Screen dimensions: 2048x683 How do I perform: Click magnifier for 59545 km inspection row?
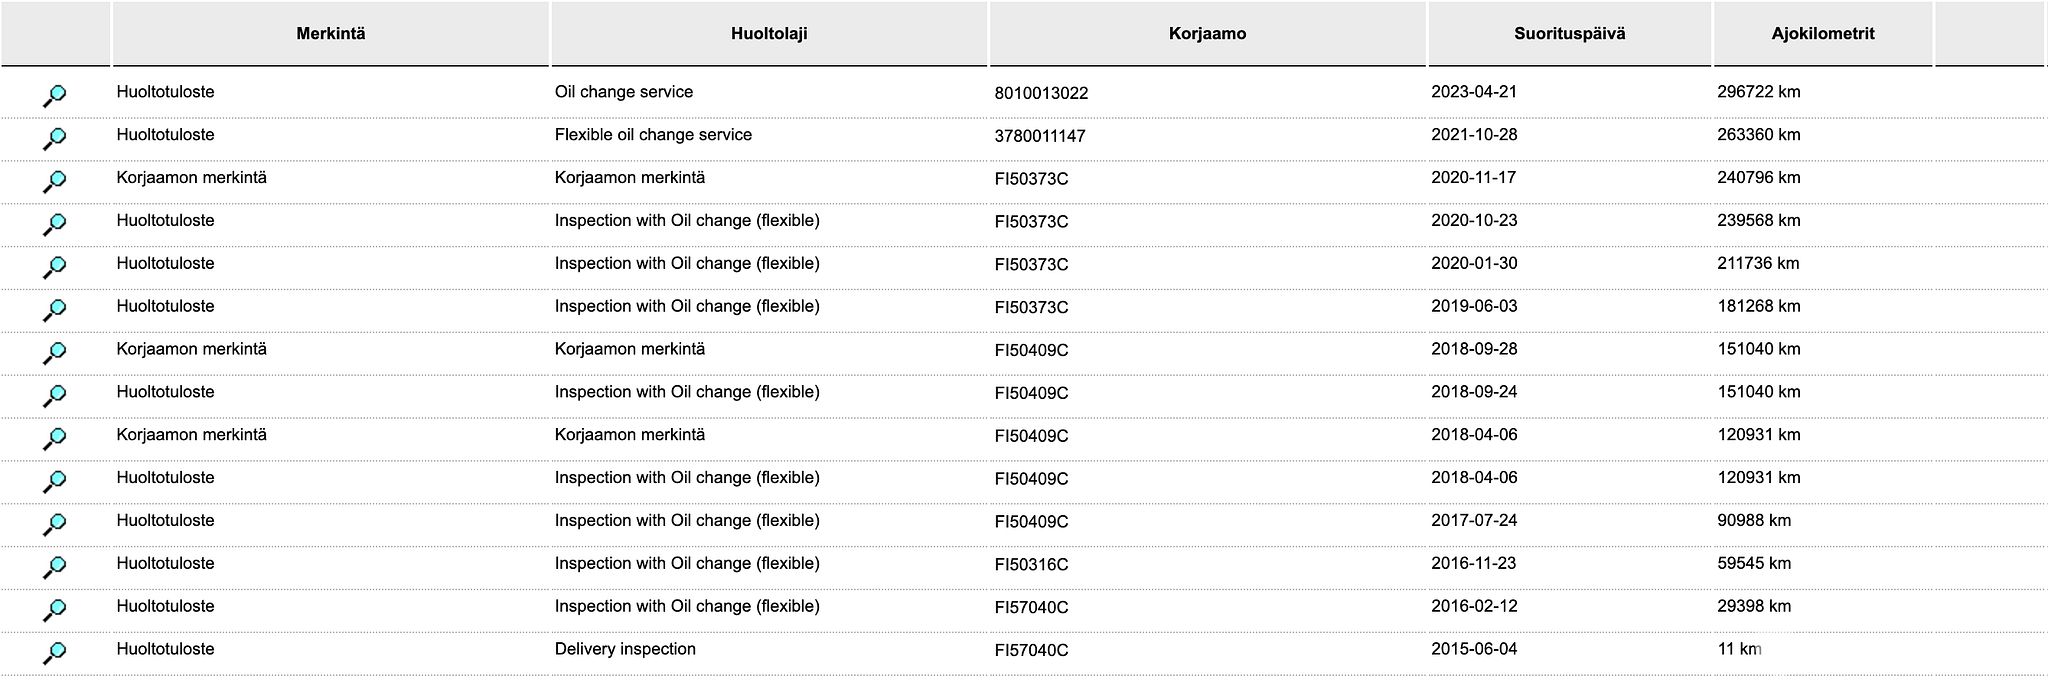pos(55,567)
